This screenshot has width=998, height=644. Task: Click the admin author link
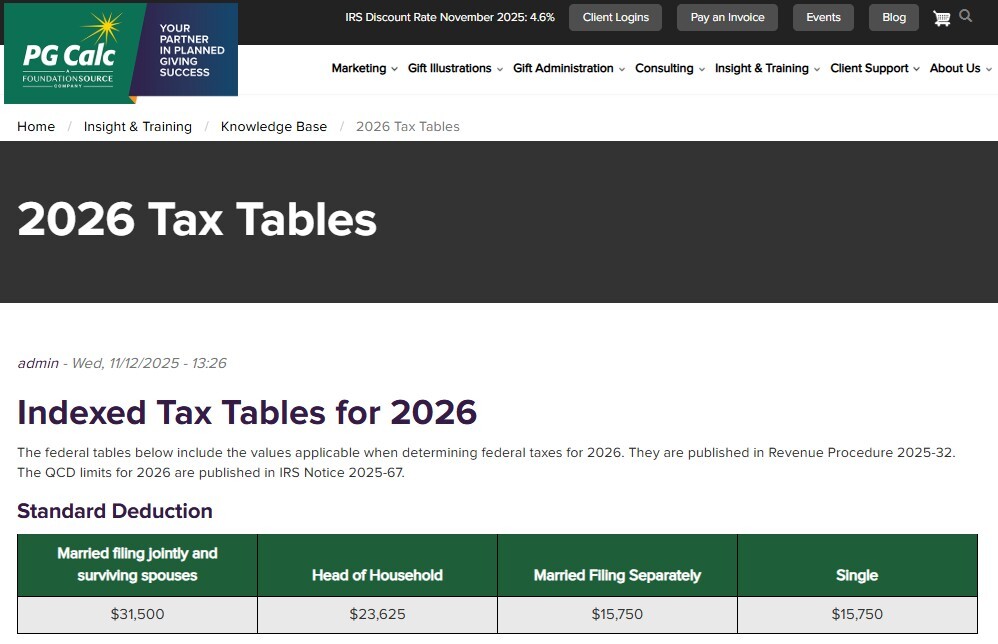(x=38, y=363)
